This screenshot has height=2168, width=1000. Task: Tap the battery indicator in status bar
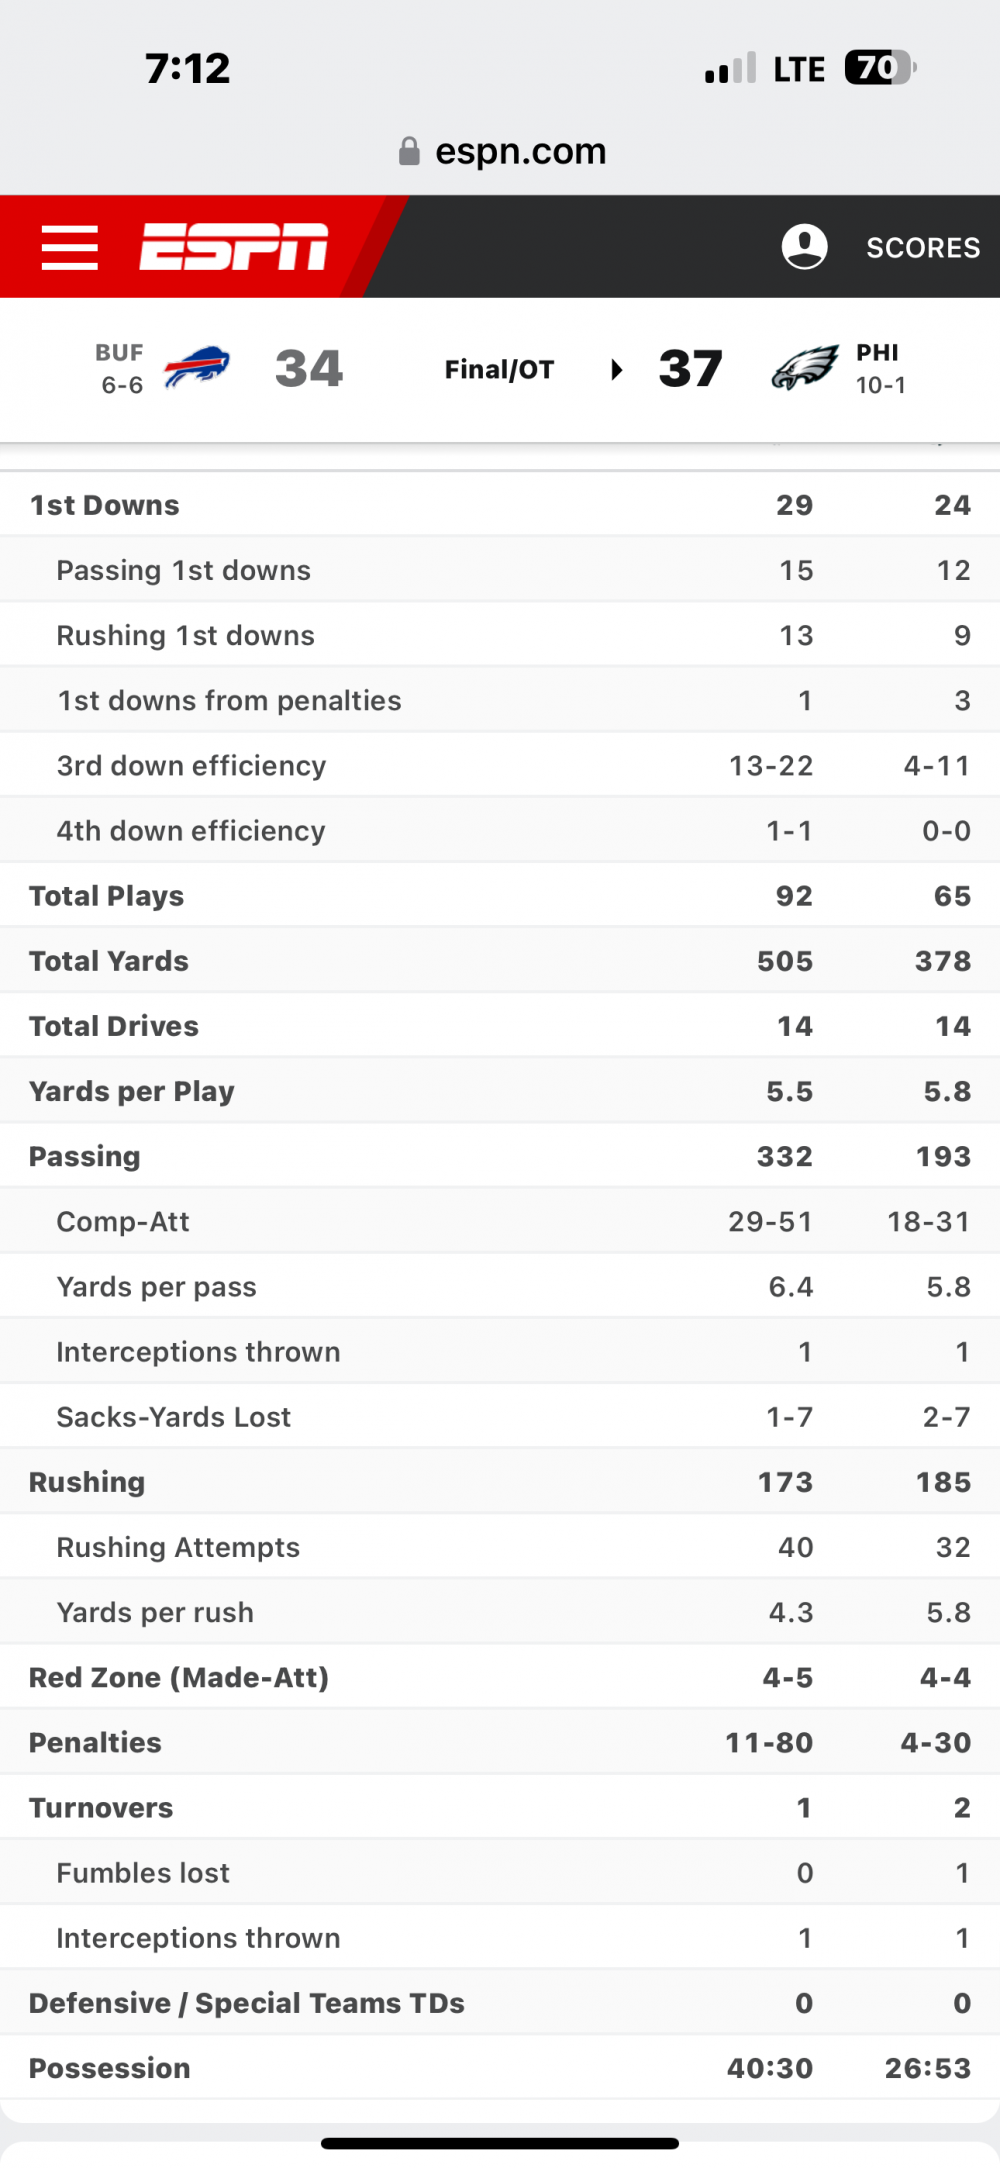coord(879,68)
